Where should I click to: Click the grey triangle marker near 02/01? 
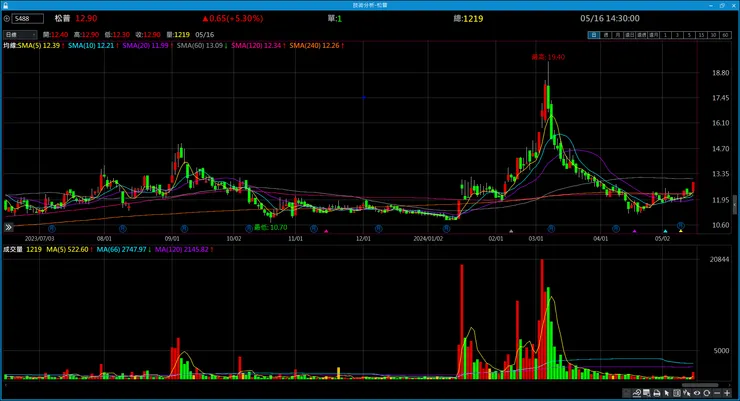pos(511,231)
